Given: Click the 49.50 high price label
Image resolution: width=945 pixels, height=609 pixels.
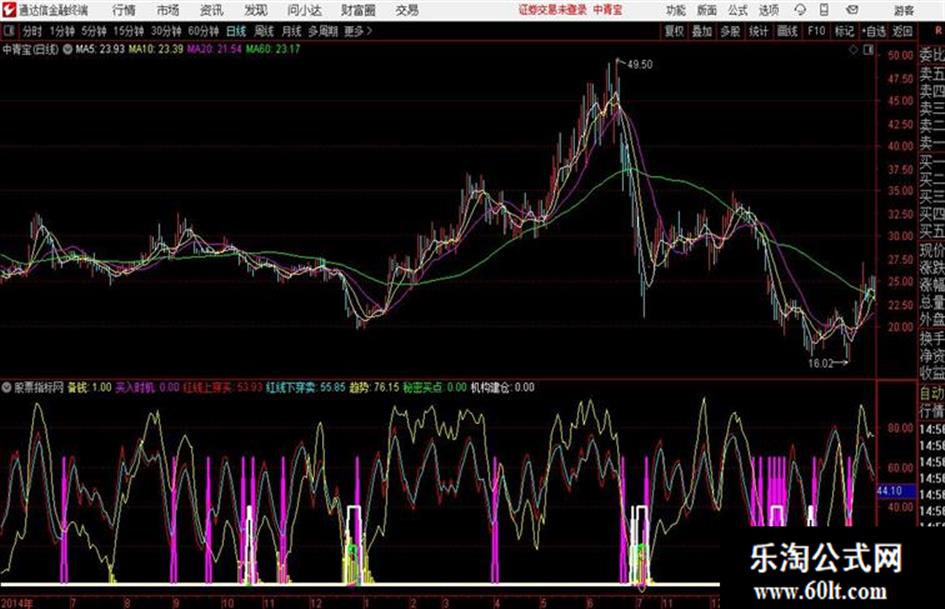Looking at the screenshot, I should [x=639, y=64].
